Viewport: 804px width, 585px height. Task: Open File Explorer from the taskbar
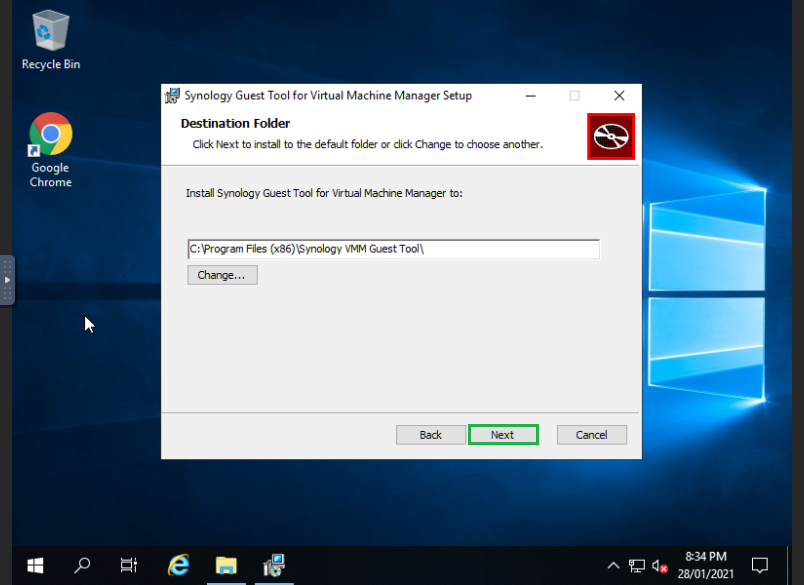pyautogui.click(x=226, y=565)
